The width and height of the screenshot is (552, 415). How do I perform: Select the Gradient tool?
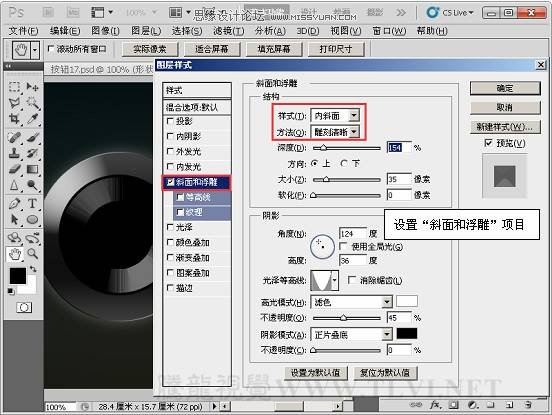(32, 169)
